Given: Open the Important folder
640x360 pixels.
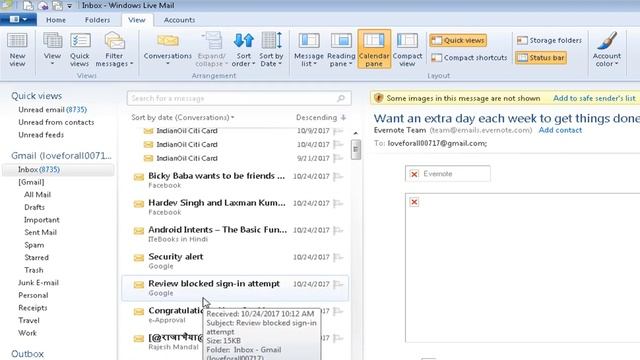Looking at the screenshot, I should [x=42, y=220].
